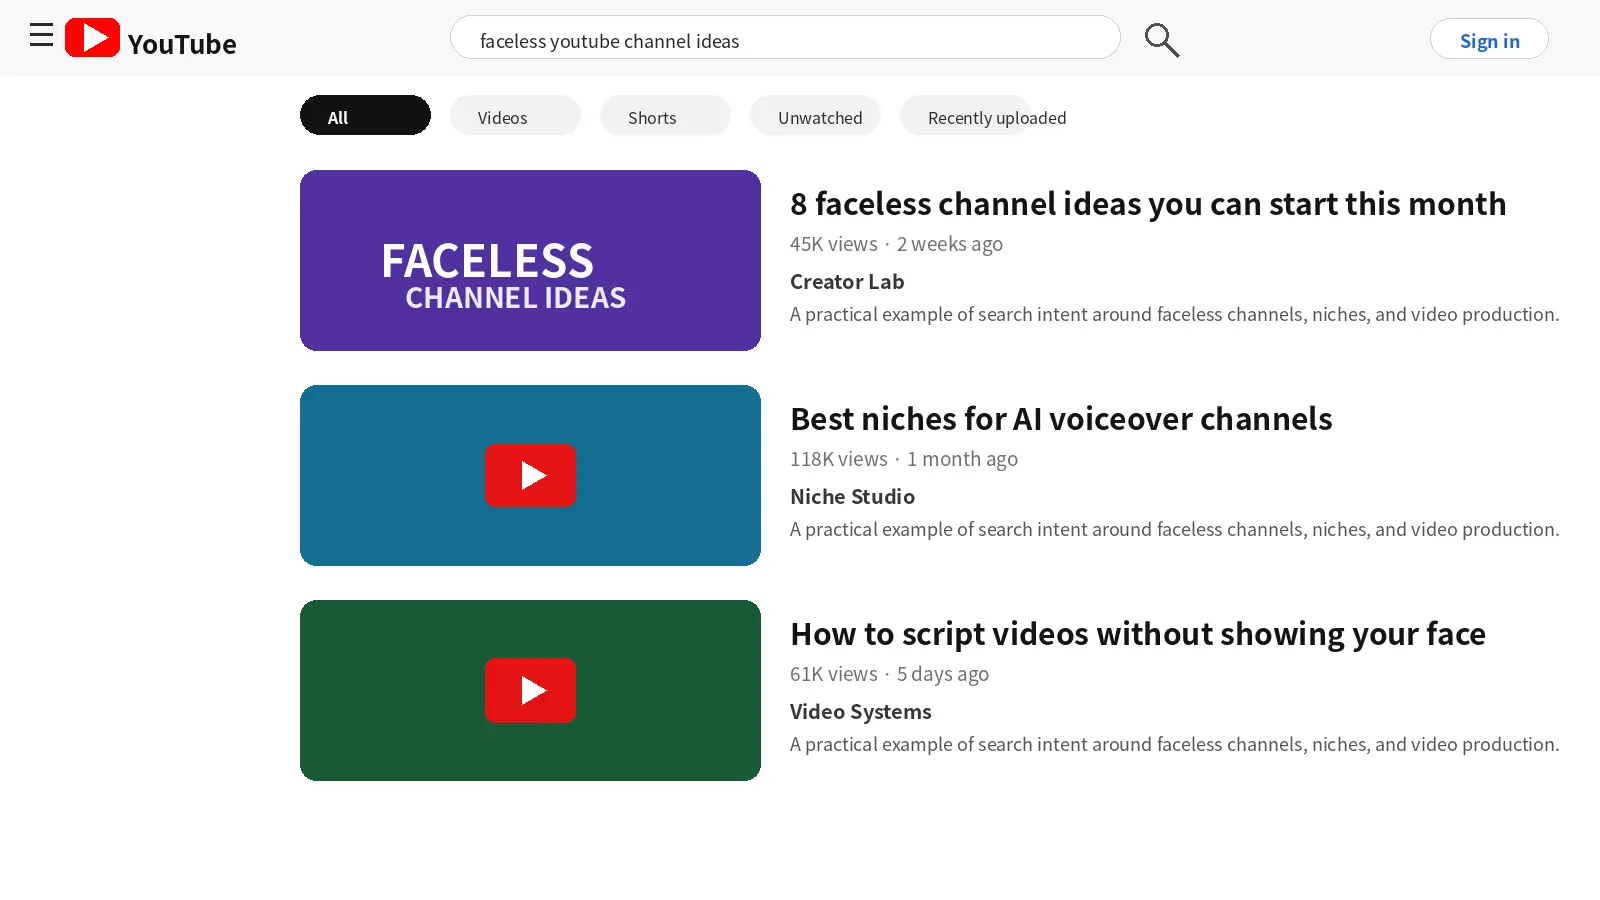
Task: Open the Faceless Channel Ideas purple thumbnail
Action: [x=530, y=260]
